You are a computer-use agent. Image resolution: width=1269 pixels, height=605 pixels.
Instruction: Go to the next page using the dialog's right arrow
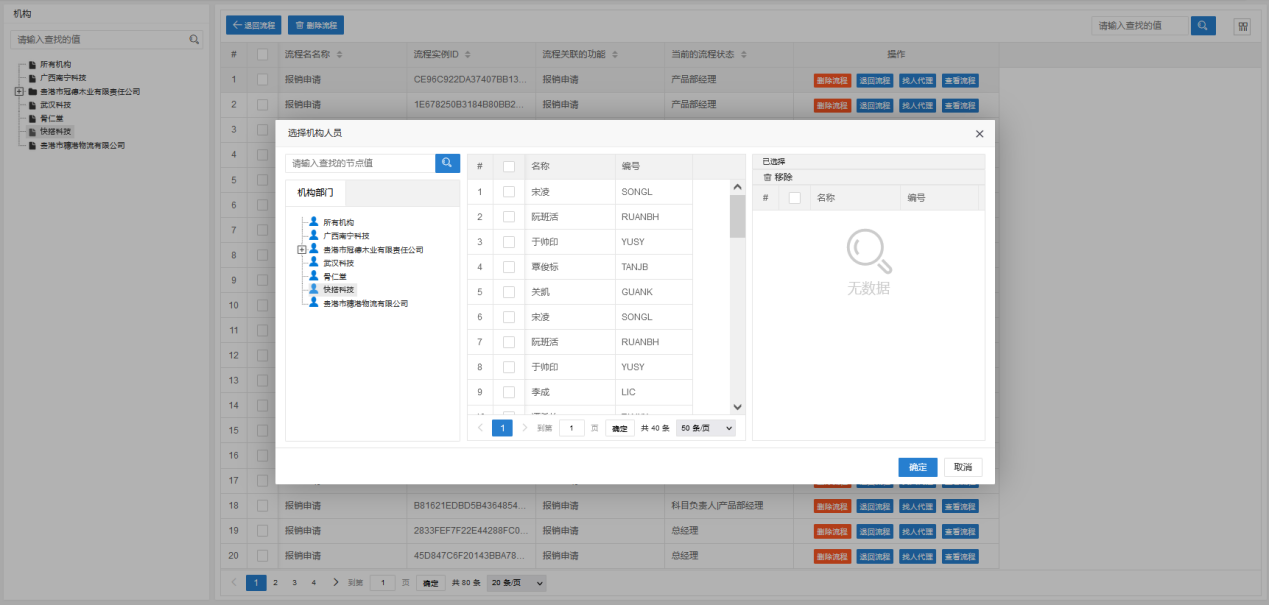coord(525,428)
